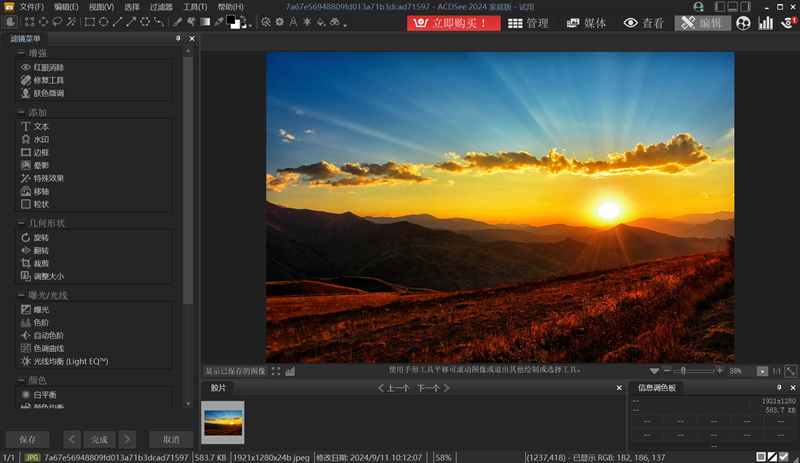Toggle full screen preview icon below image

[276, 371]
